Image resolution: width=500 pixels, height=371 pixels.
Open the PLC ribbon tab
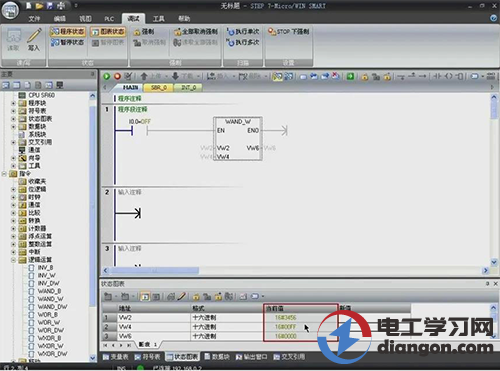click(109, 19)
